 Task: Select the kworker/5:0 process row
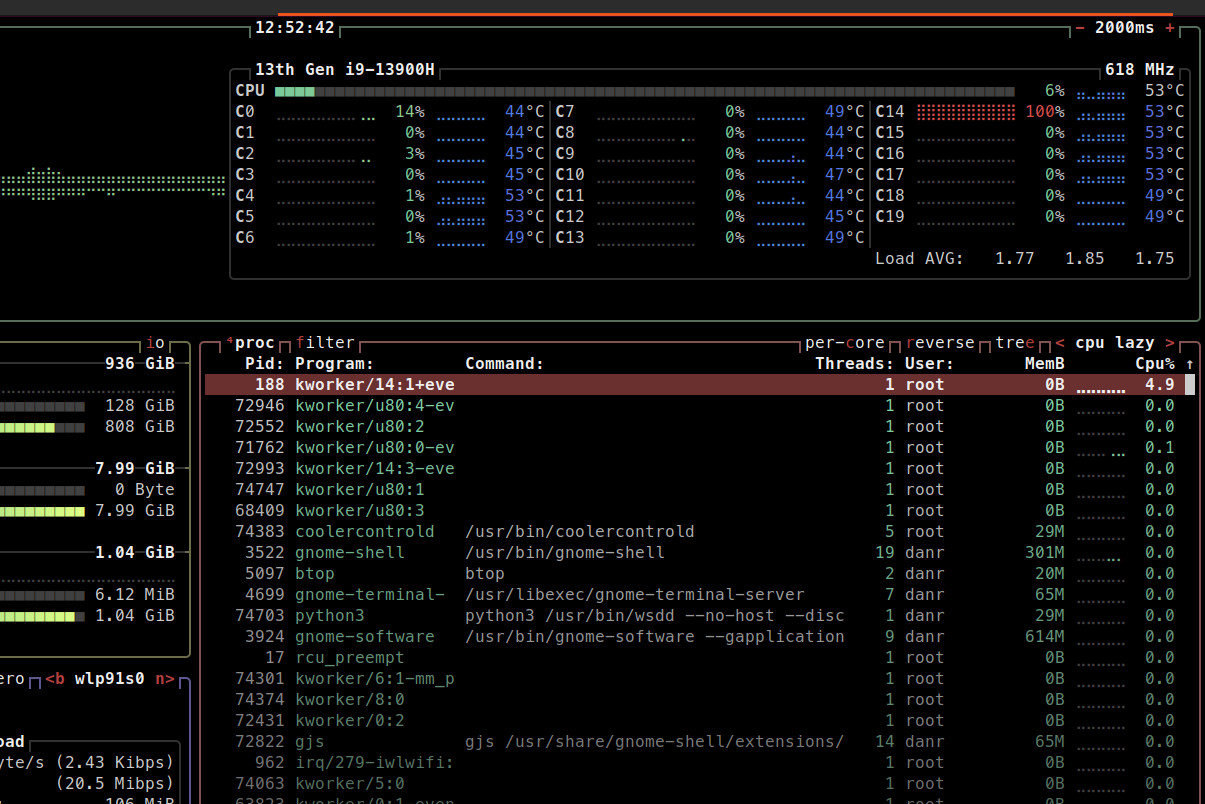695,783
